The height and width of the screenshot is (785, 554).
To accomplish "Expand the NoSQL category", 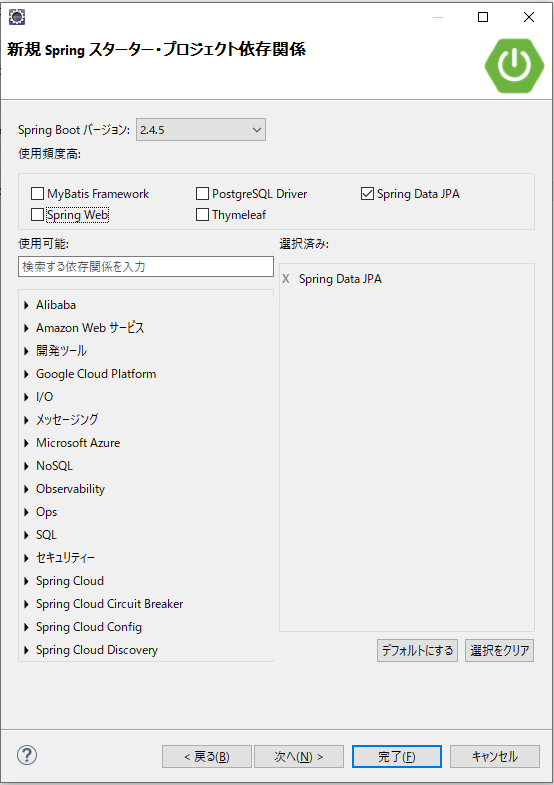I will click(x=27, y=466).
